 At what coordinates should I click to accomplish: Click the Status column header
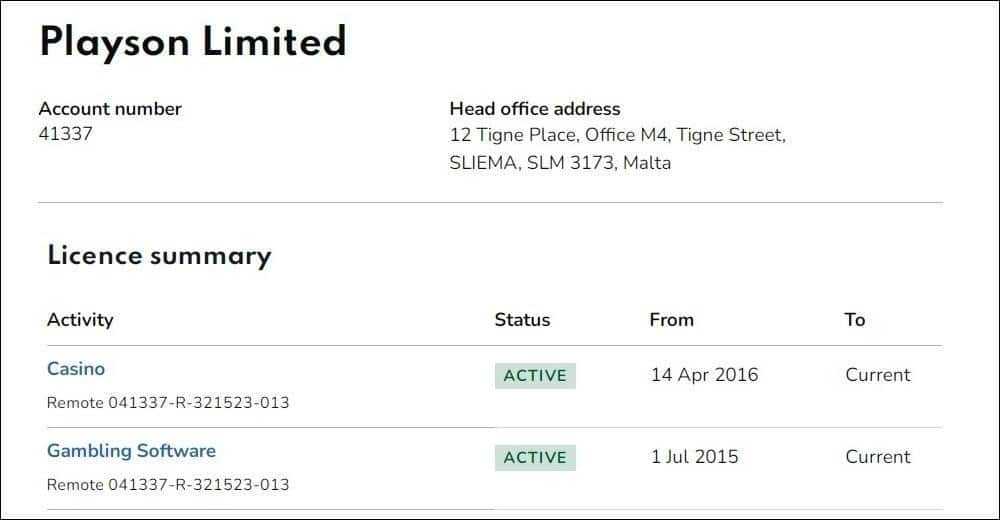(522, 320)
